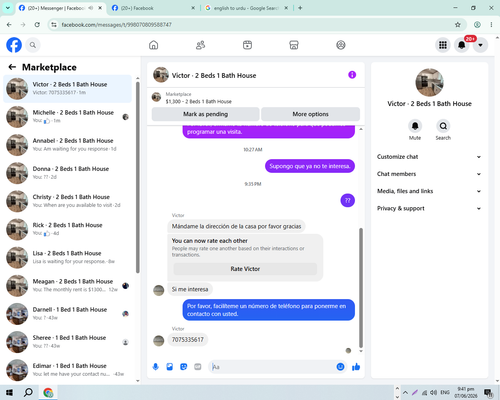Click the phone number message 7075335617
Image resolution: width=500 pixels, height=400 pixels.
(x=188, y=340)
